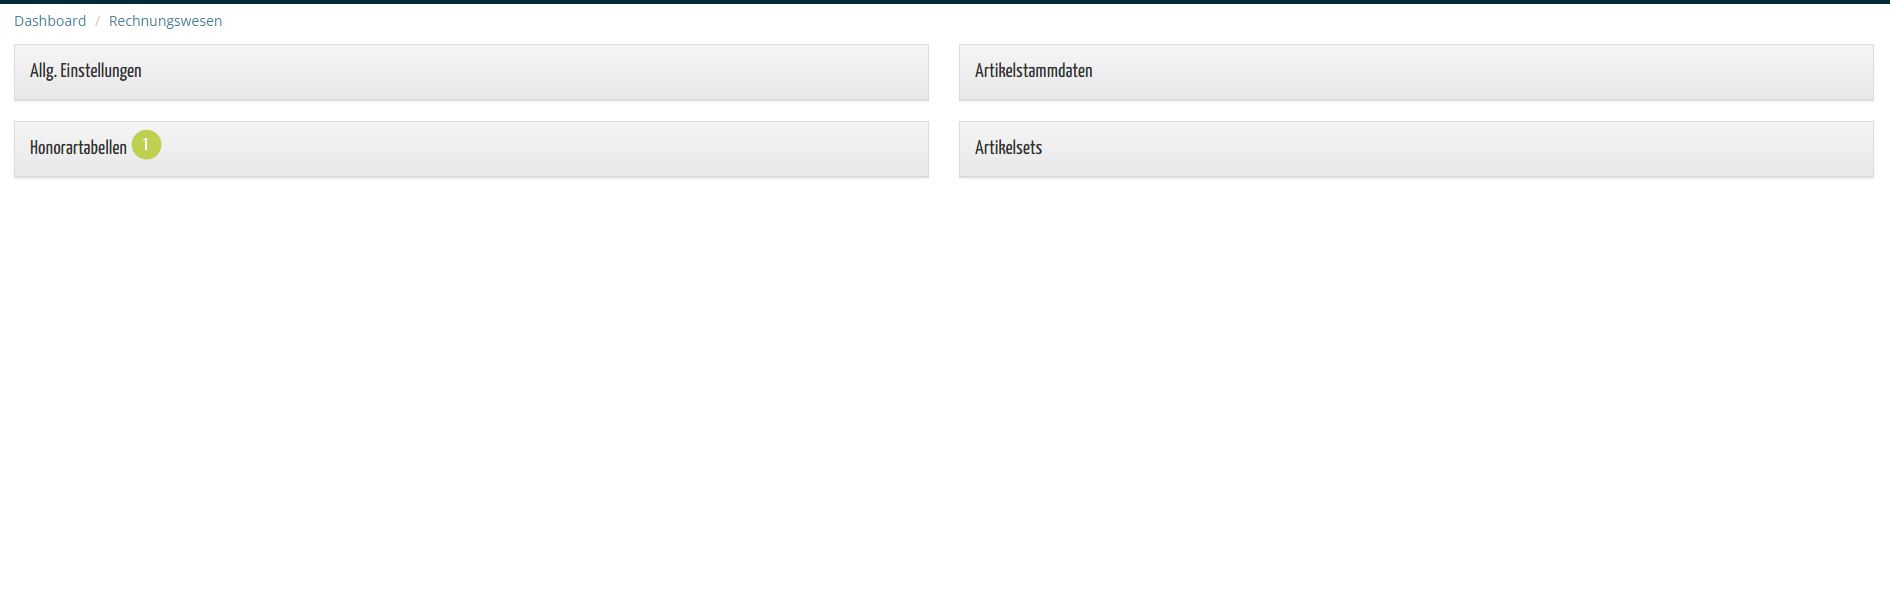1890x613 pixels.
Task: Select the Allg. Einstellungen heading text
Action: (86, 71)
